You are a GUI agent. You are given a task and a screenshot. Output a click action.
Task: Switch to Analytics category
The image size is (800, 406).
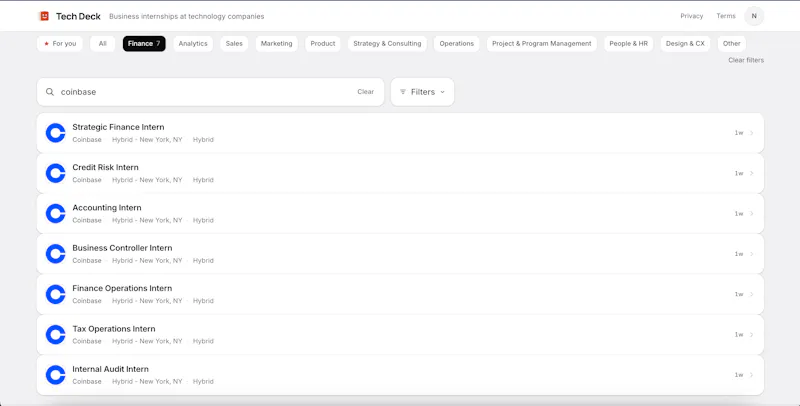click(x=193, y=44)
